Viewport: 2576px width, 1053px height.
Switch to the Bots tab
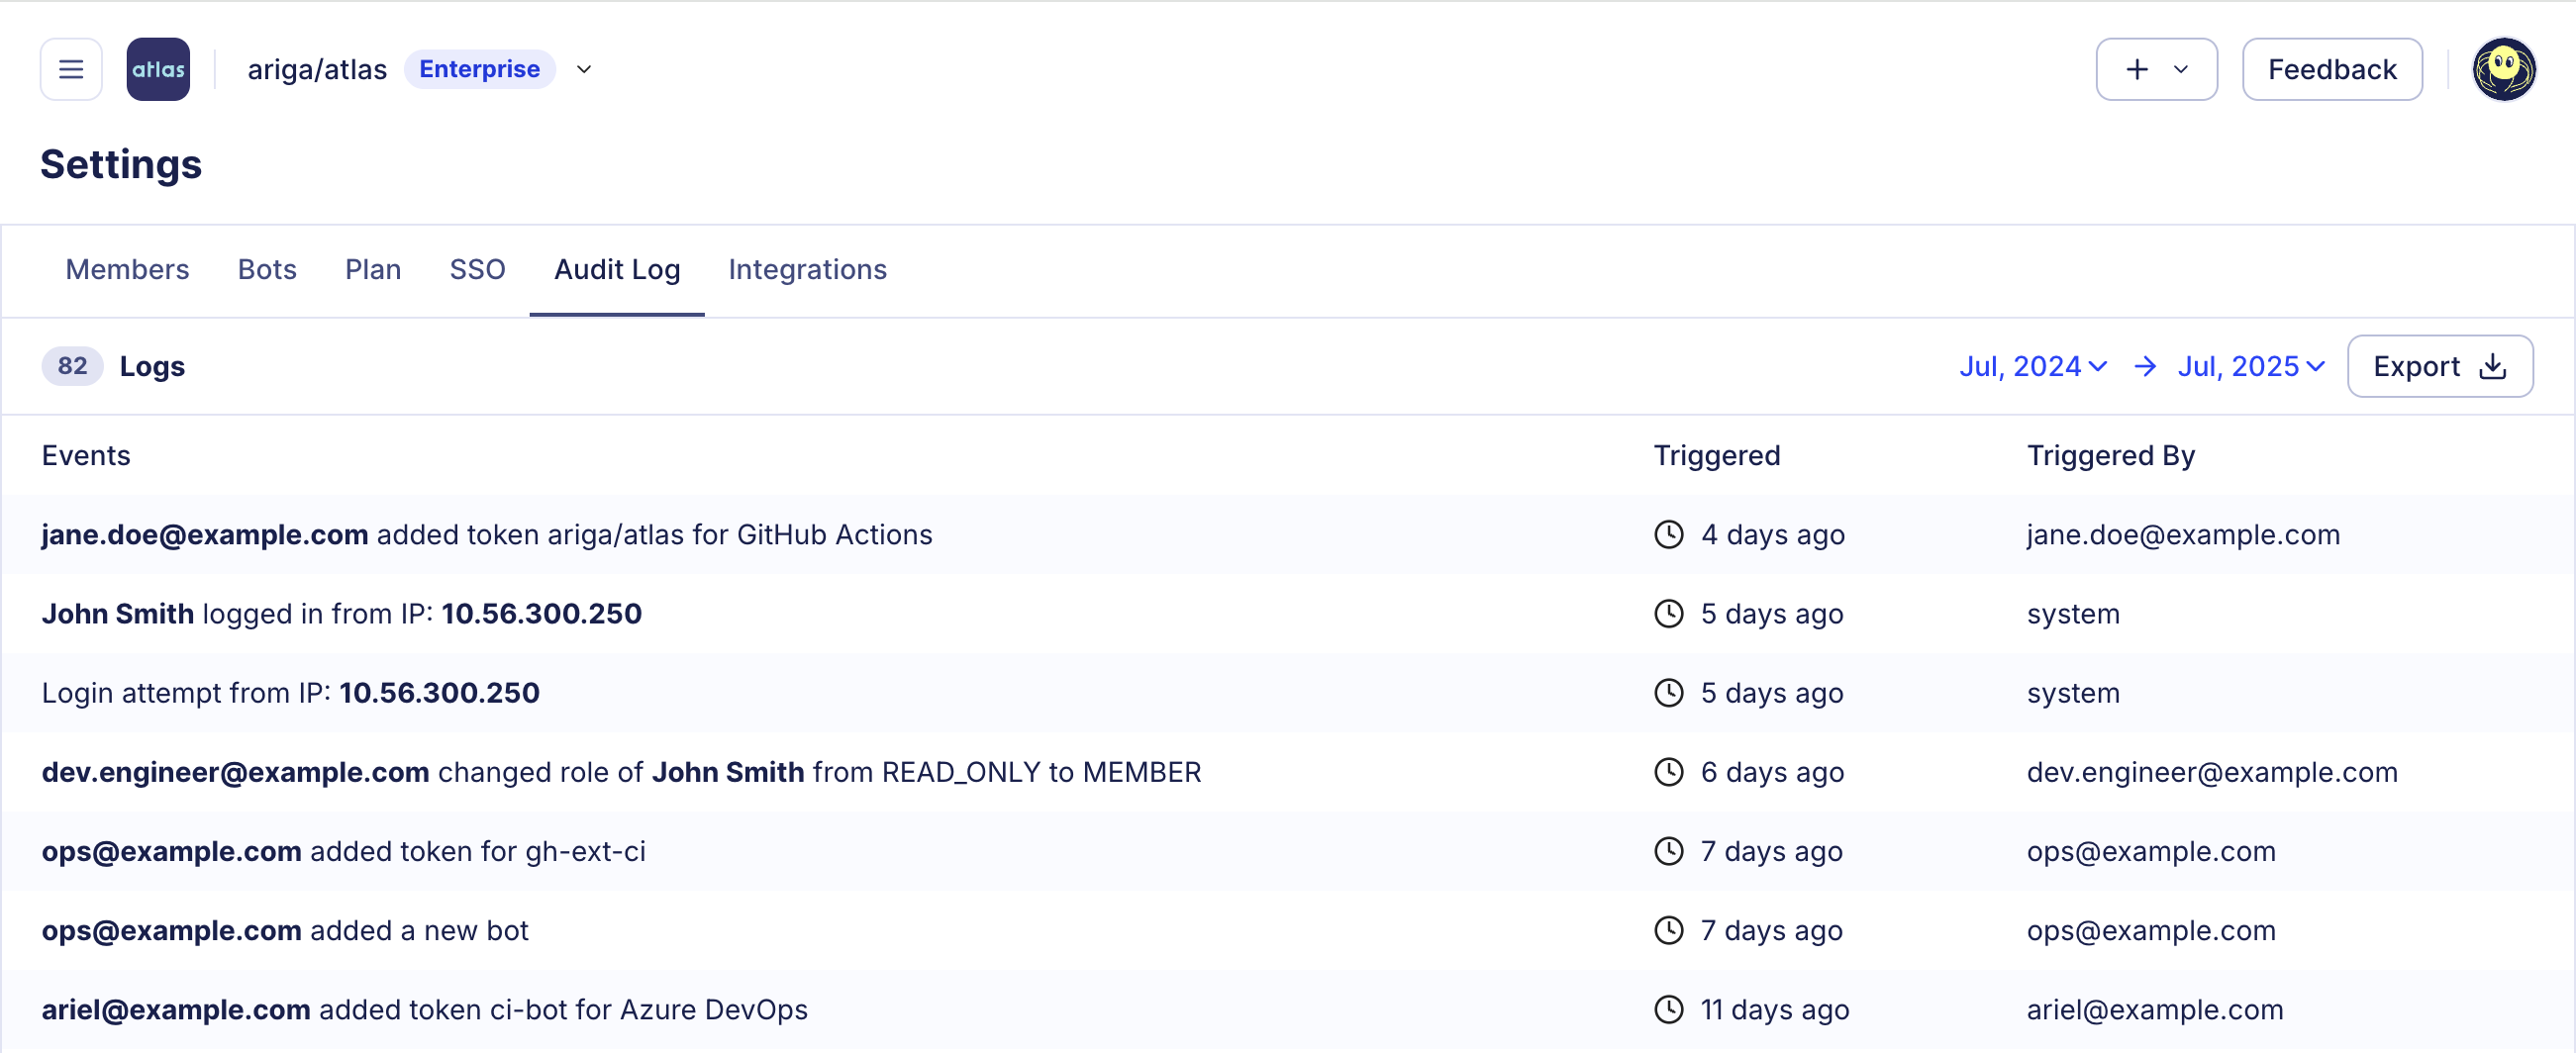coord(266,269)
